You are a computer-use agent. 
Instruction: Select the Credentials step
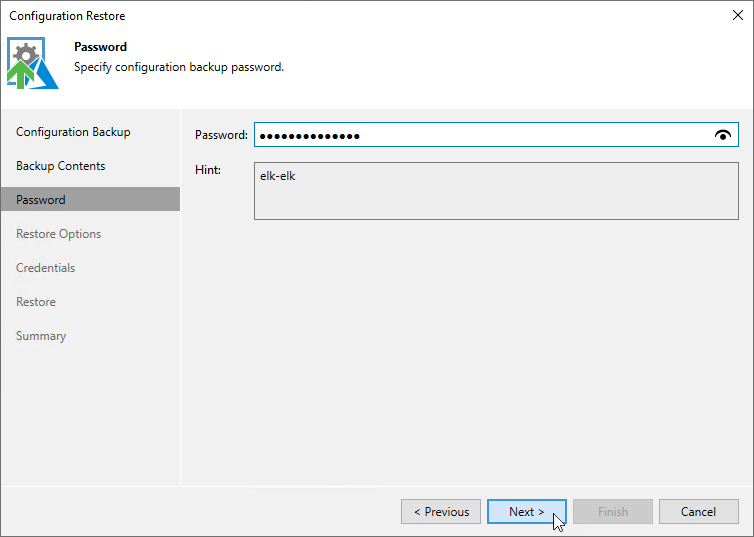pos(46,268)
